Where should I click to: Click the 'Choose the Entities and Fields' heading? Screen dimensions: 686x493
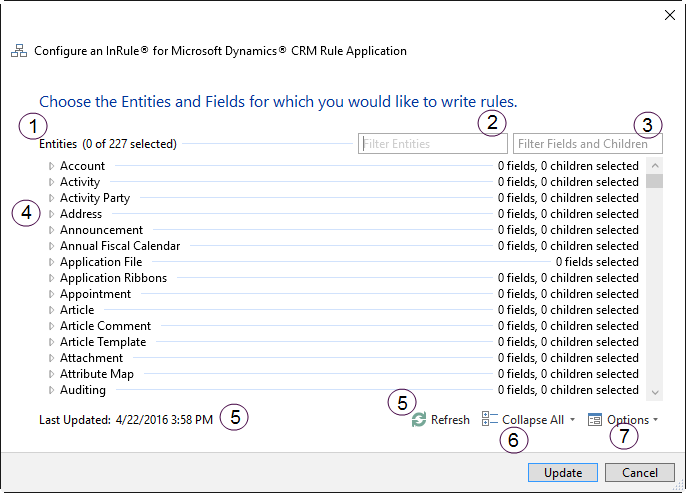point(278,102)
